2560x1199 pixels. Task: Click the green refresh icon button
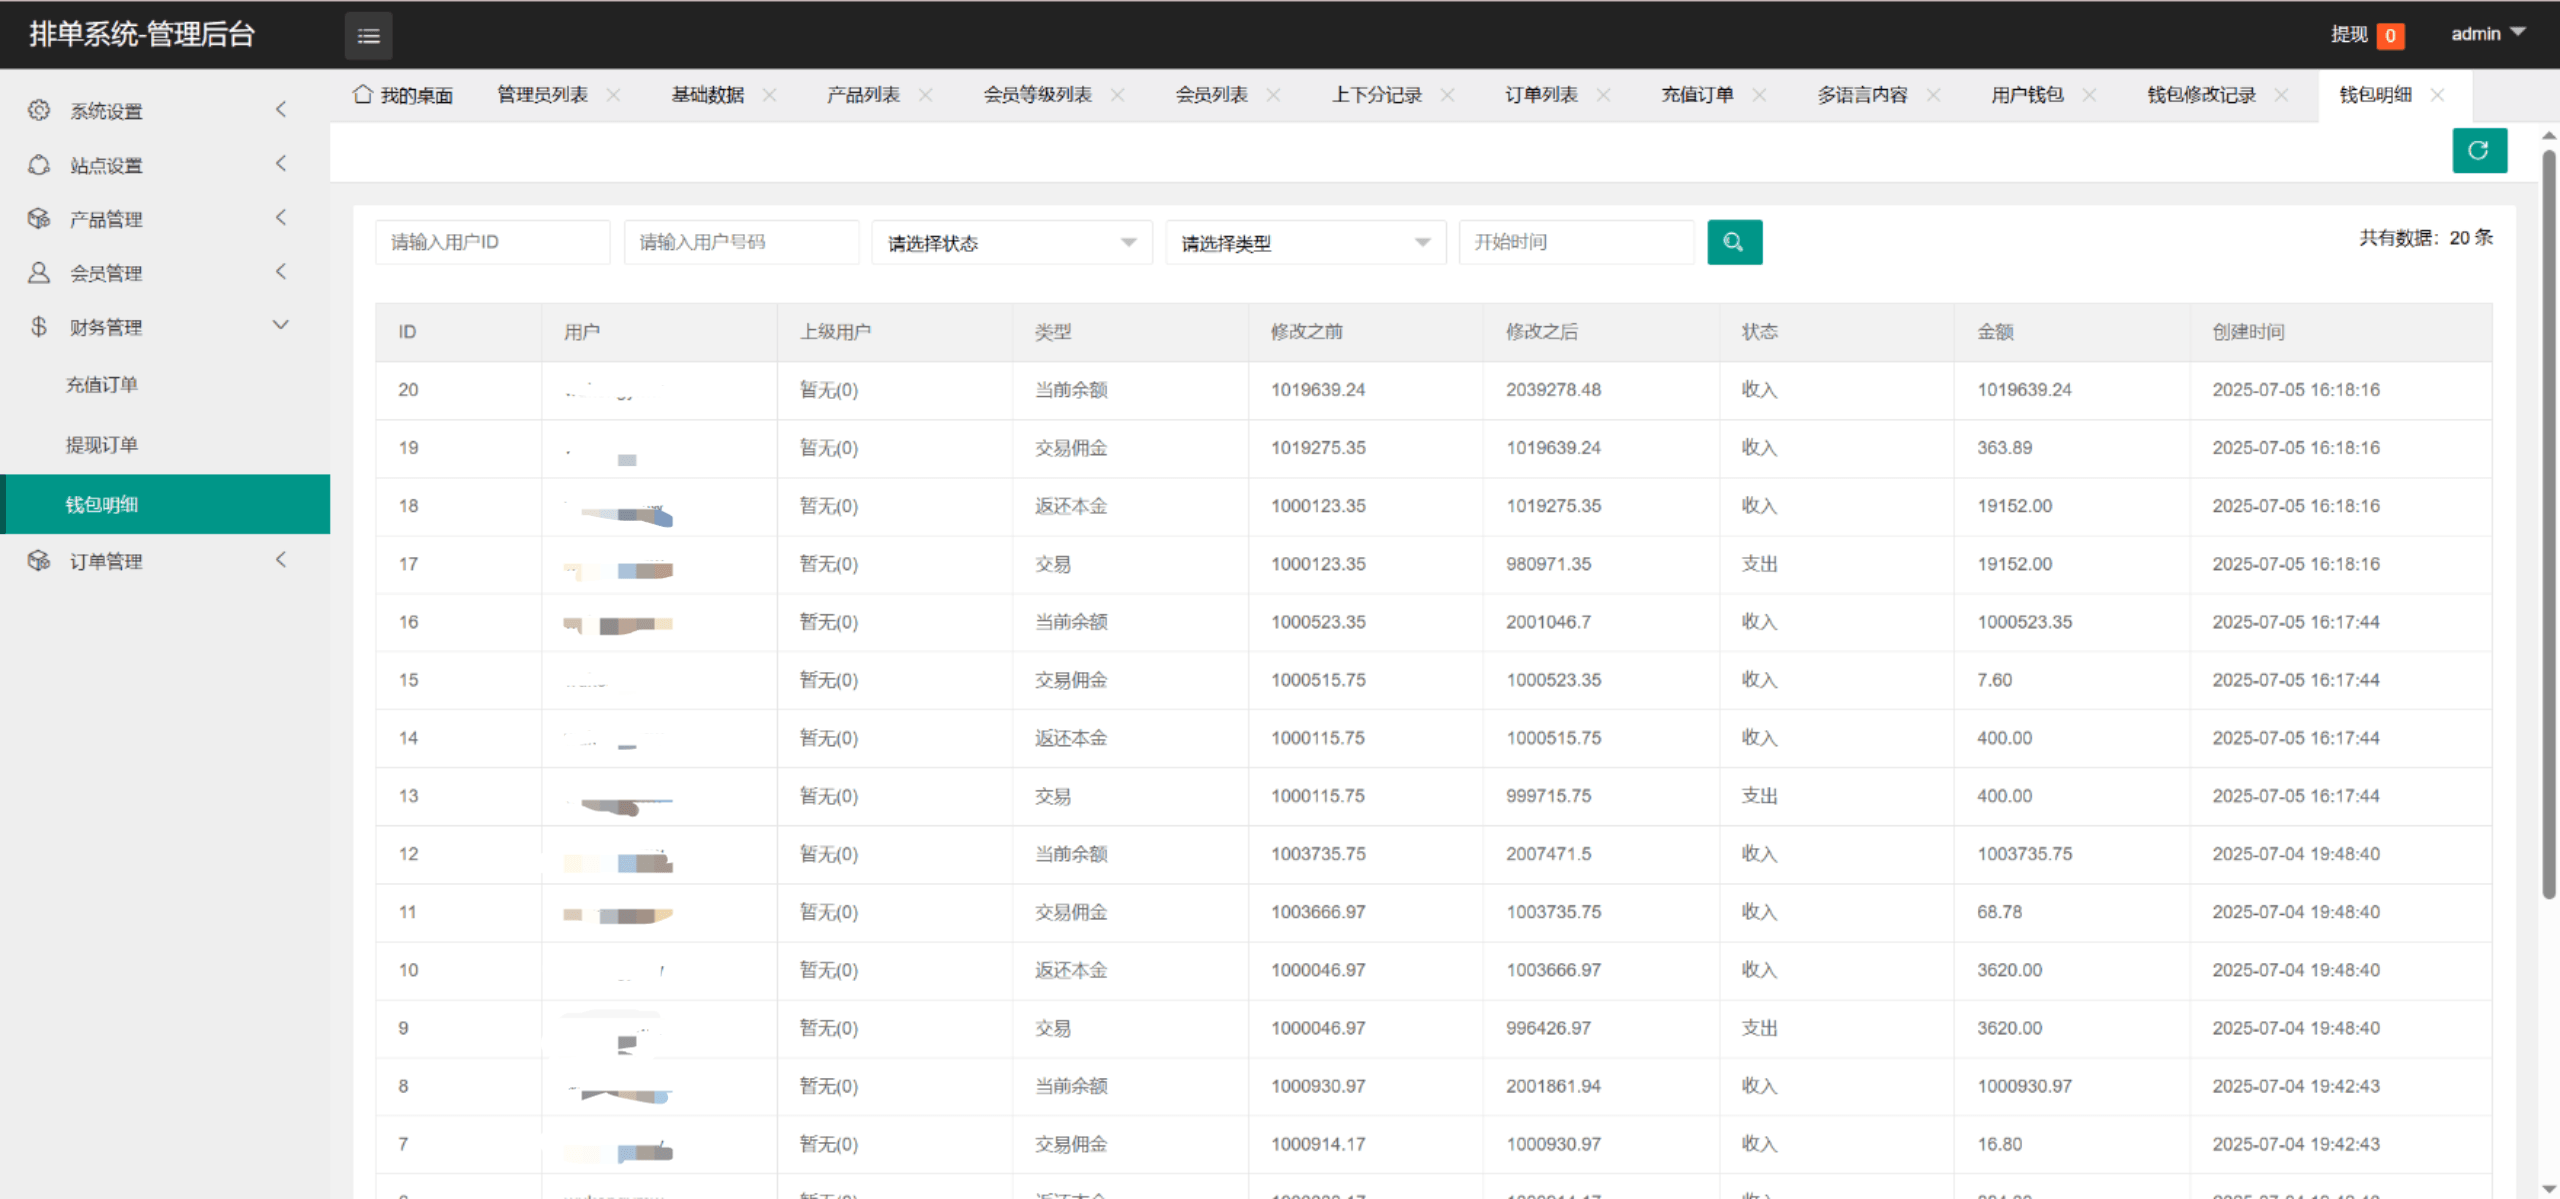[2478, 151]
